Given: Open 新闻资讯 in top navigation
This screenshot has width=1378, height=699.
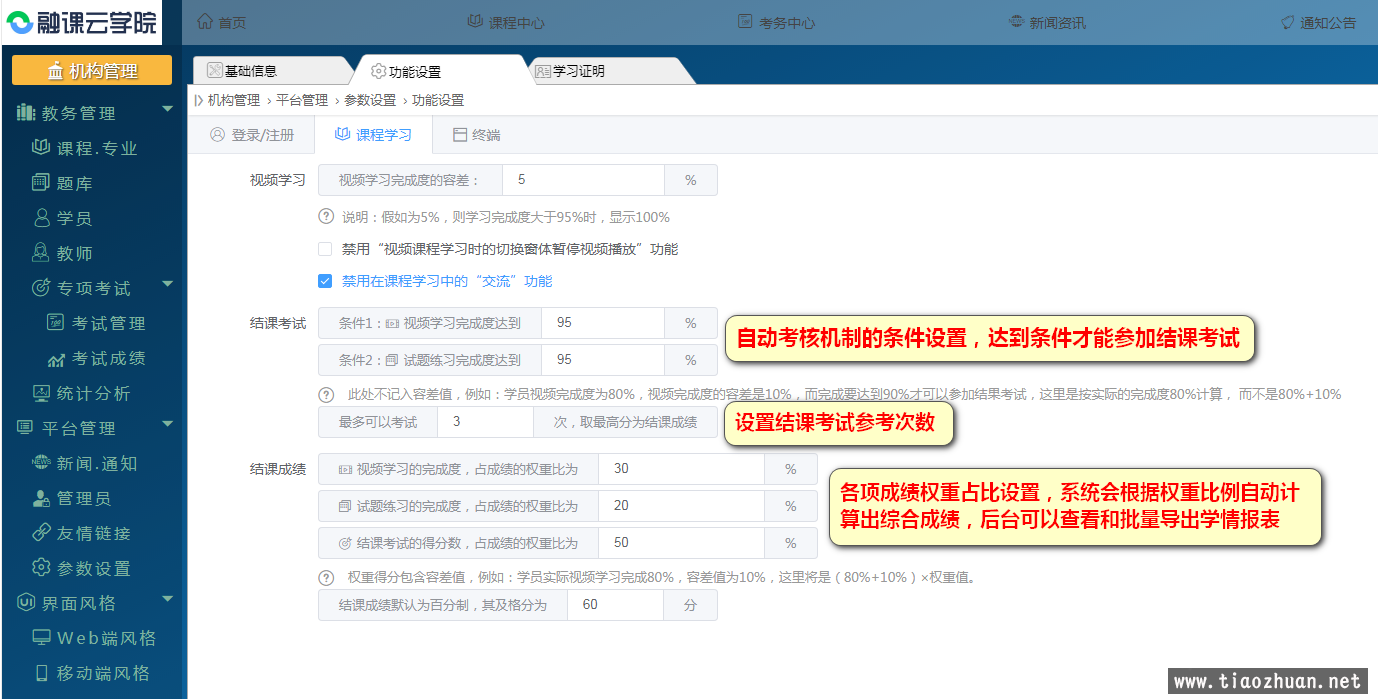Looking at the screenshot, I should 1047,22.
